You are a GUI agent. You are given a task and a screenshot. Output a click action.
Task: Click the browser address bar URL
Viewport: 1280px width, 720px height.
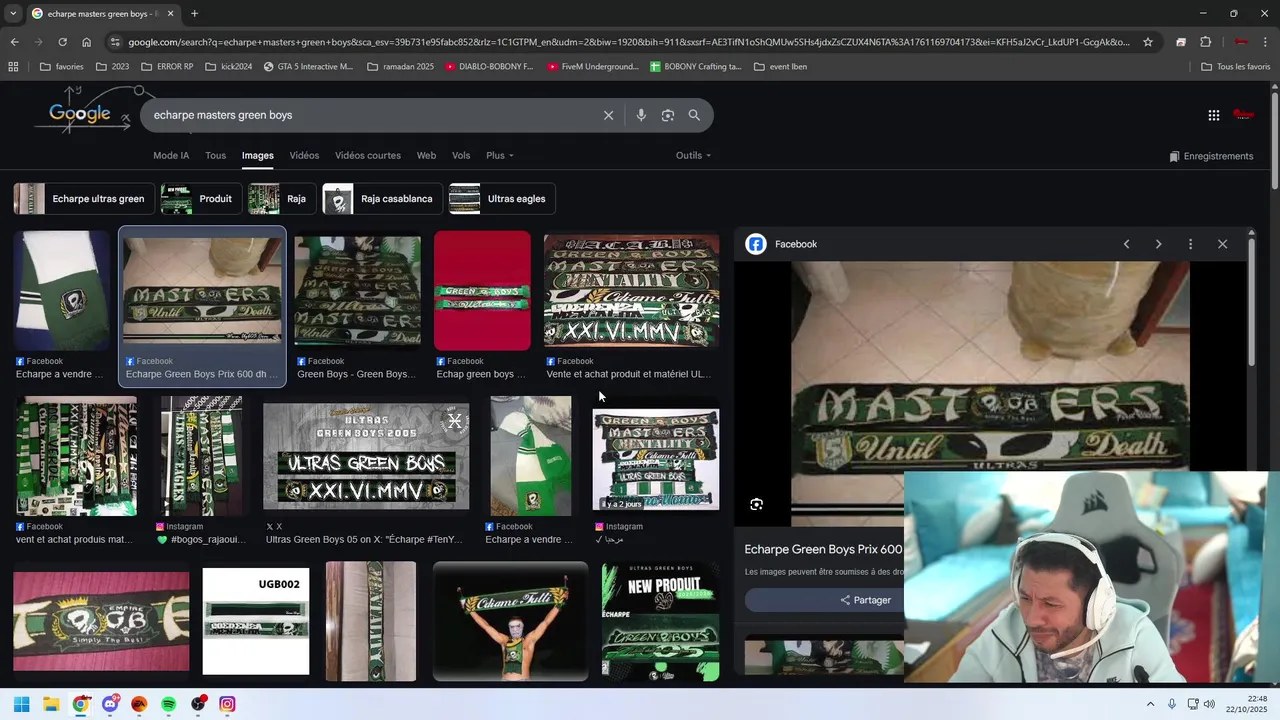coord(628,42)
